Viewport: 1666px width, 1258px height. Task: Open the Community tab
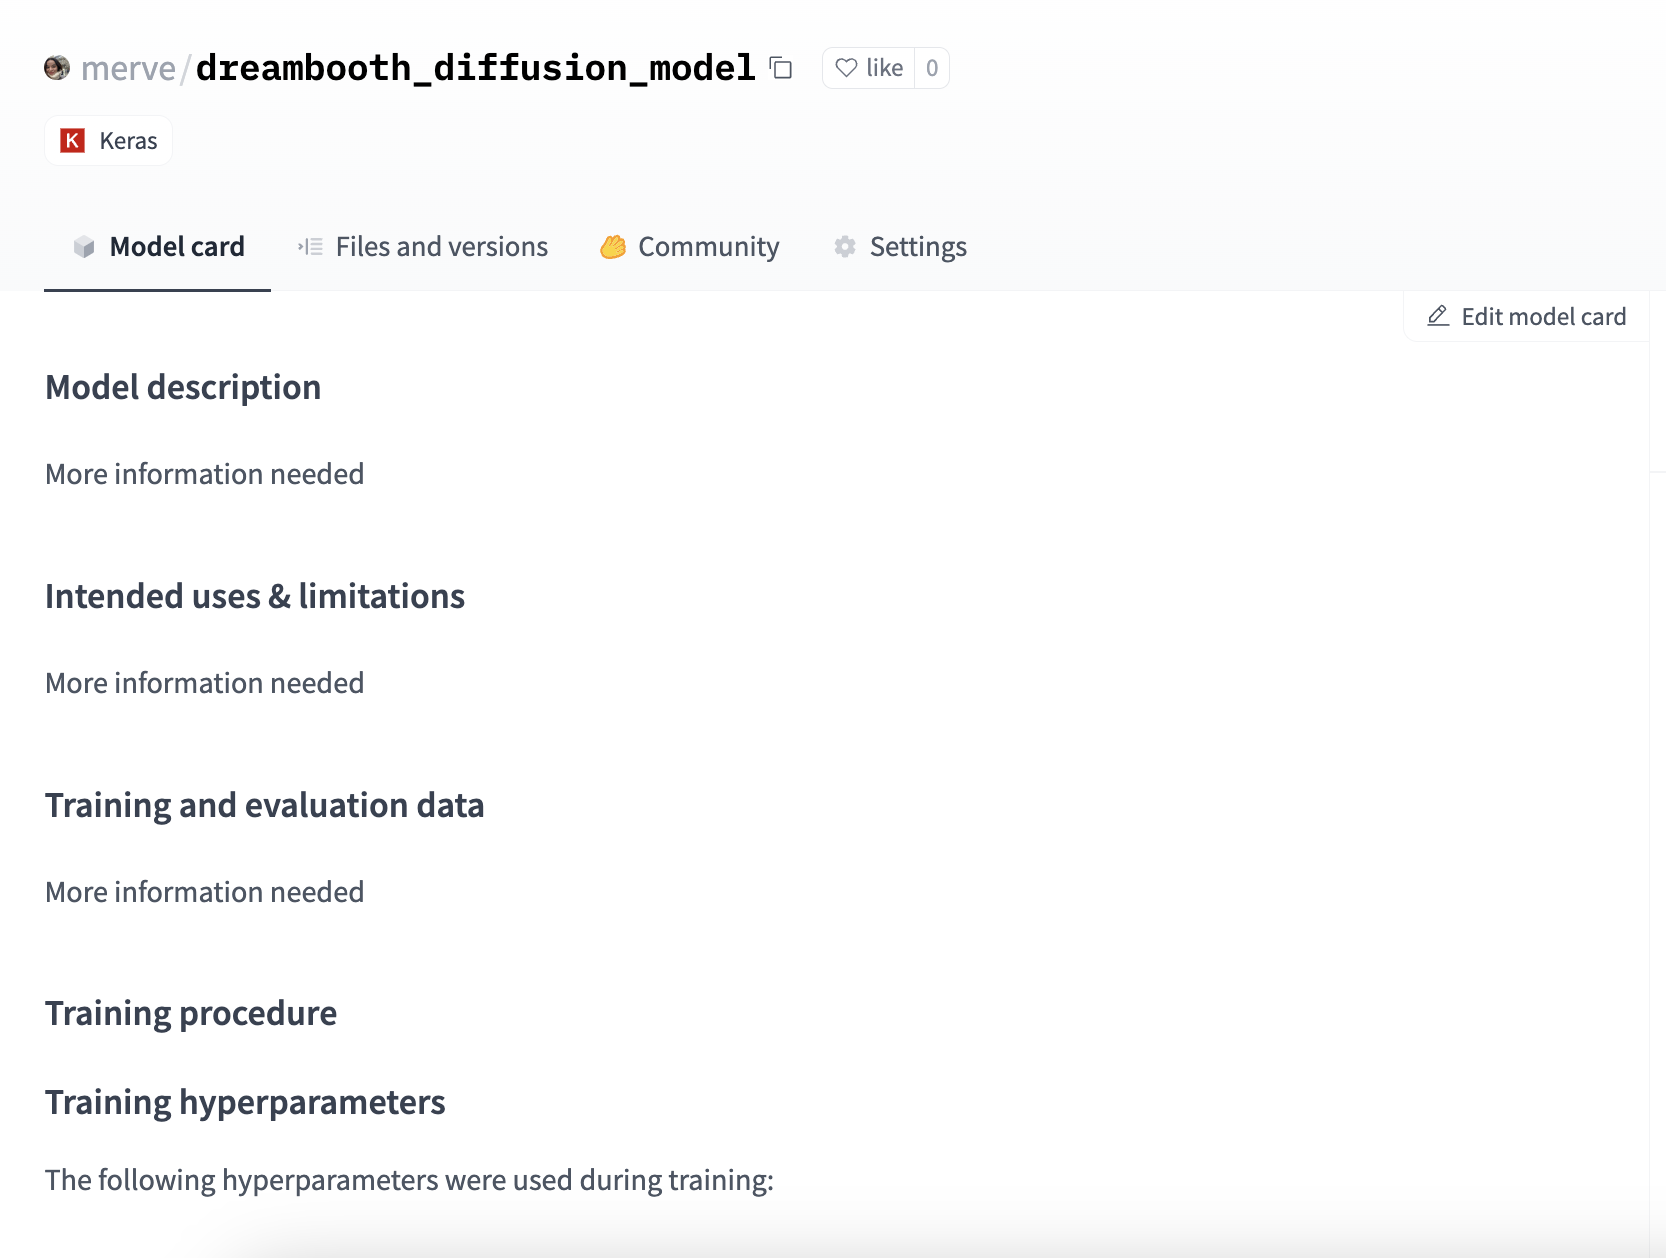pyautogui.click(x=708, y=247)
